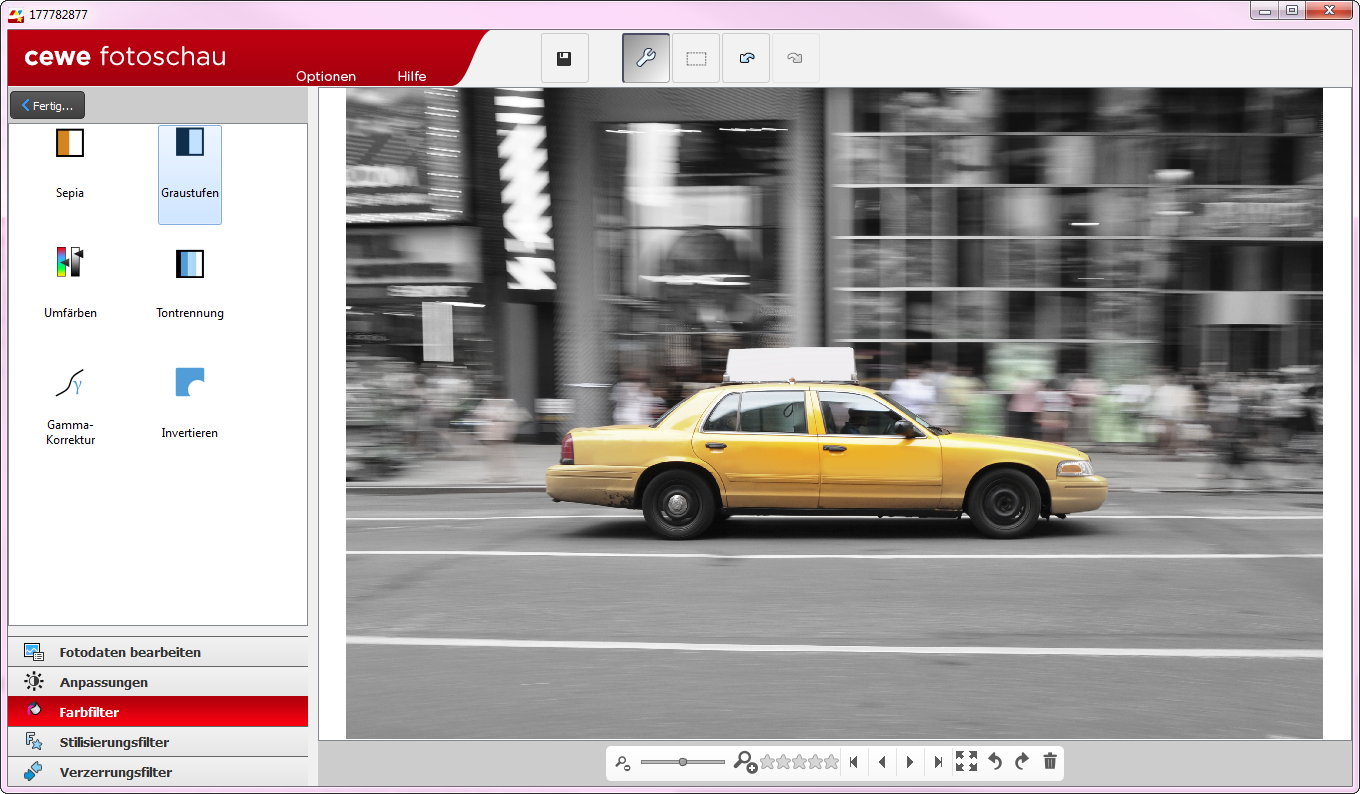The height and width of the screenshot is (794, 1360).
Task: Click the blue undo arrow in toolbar
Action: click(746, 59)
